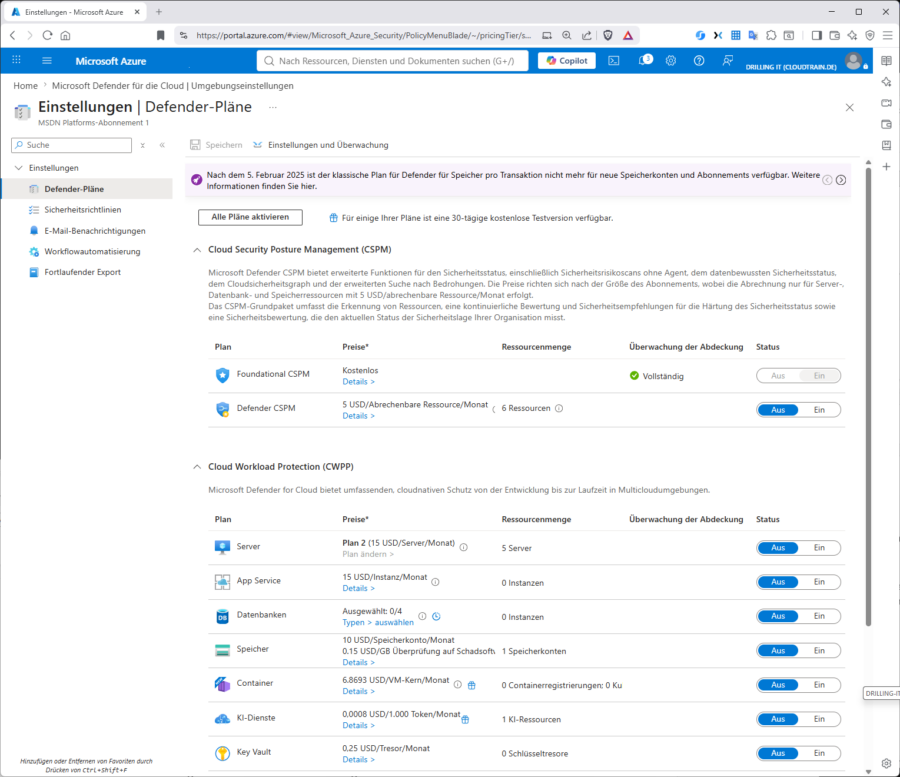Screen dimensions: 900x777
Task: Open the feedback icon in header
Action: [727, 61]
